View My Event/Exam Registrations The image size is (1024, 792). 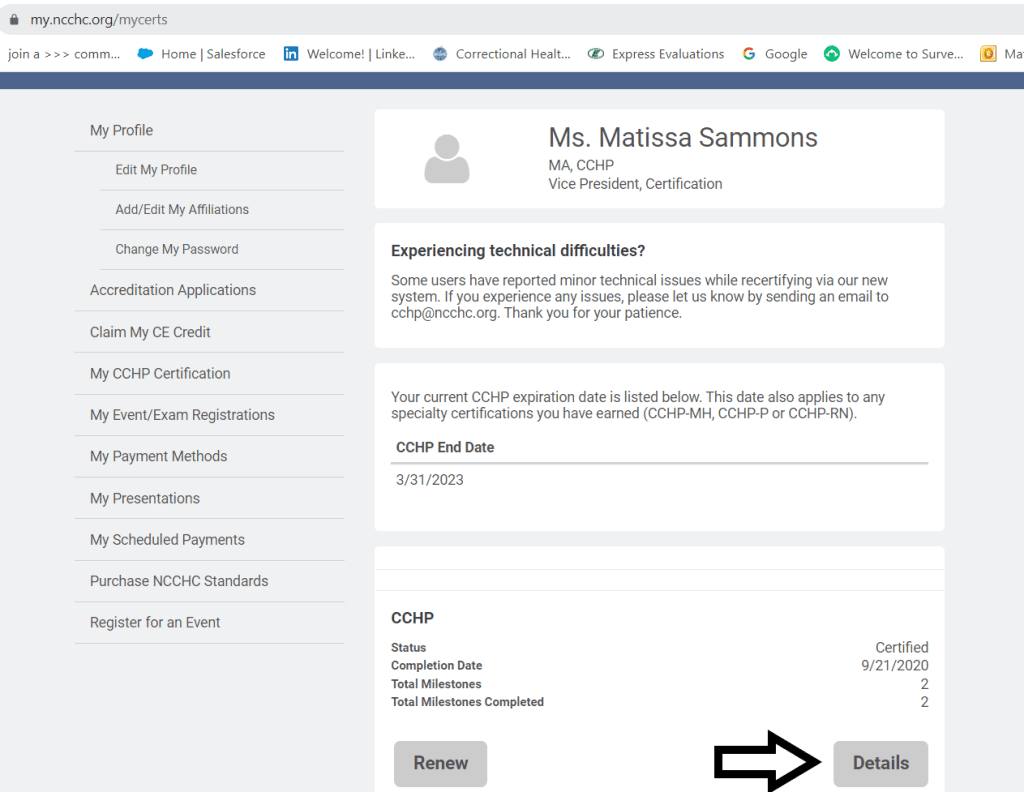pyautogui.click(x=182, y=415)
